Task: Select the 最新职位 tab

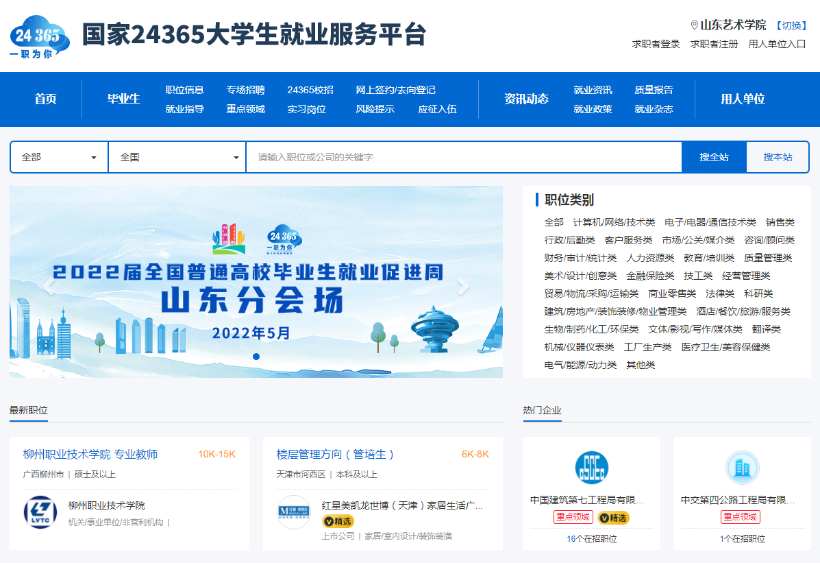Action: (29, 410)
